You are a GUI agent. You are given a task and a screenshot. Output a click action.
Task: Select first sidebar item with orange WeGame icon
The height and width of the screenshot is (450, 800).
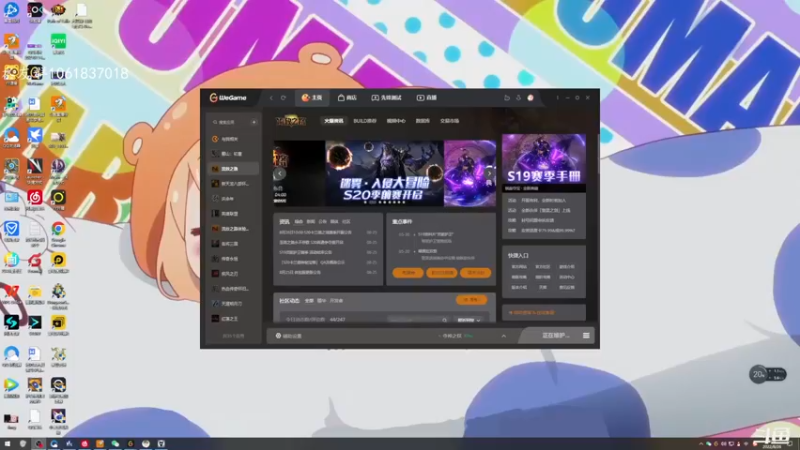click(x=233, y=139)
